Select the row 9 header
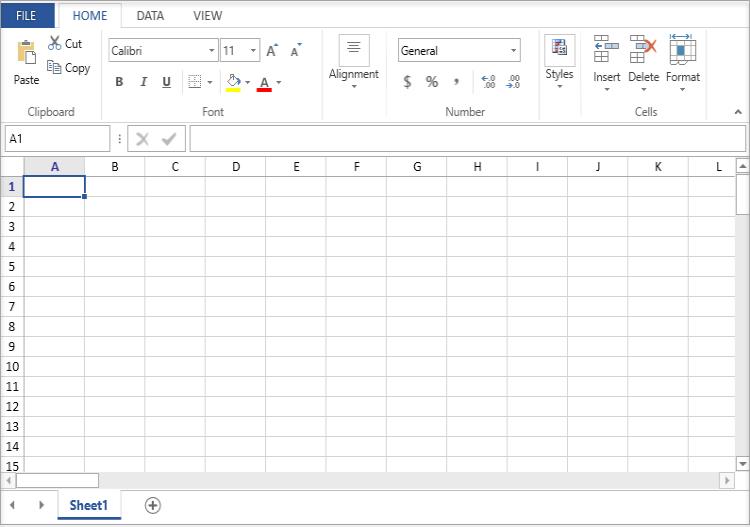Viewport: 750px width, 527px height. 12,346
